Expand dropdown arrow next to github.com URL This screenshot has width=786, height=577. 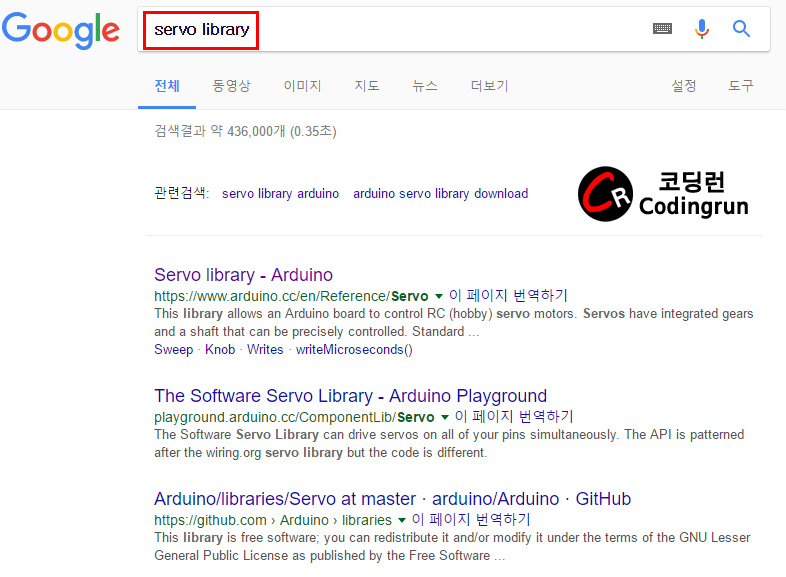click(x=402, y=520)
